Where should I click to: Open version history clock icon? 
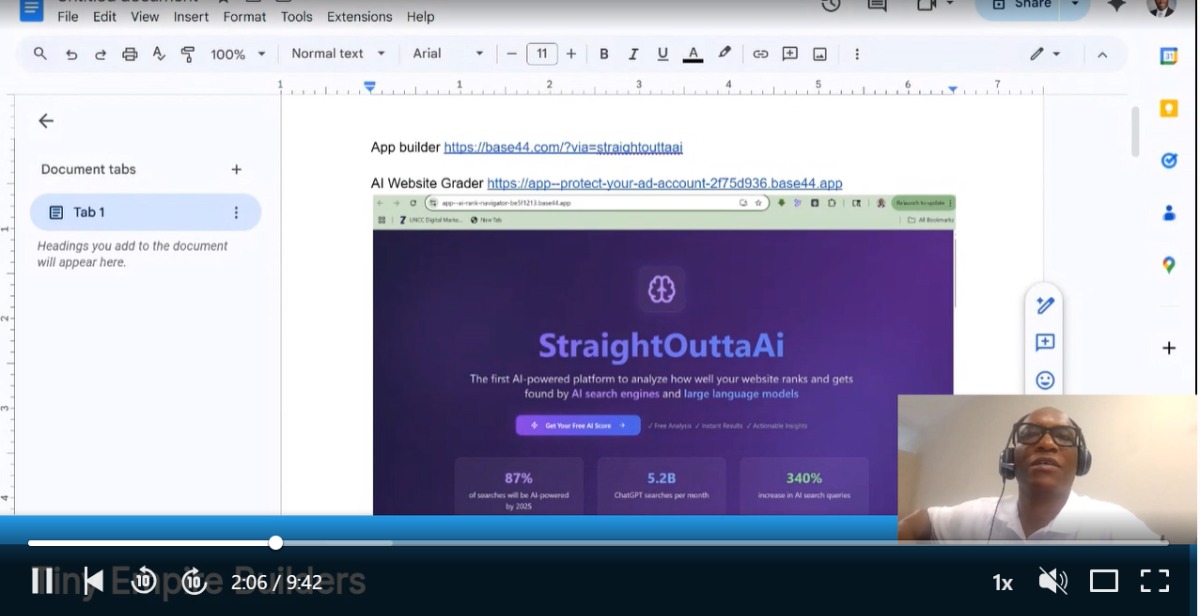831,6
